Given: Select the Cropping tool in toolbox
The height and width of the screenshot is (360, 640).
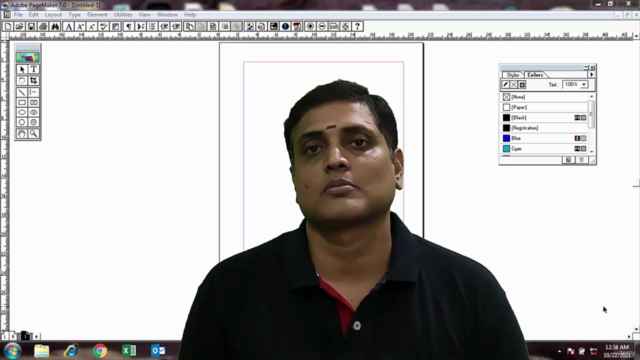Looking at the screenshot, I should [34, 80].
